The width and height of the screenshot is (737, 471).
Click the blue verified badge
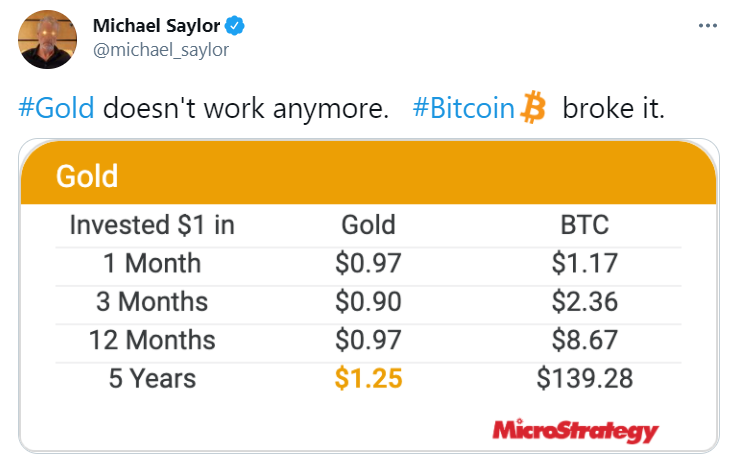pos(235,26)
